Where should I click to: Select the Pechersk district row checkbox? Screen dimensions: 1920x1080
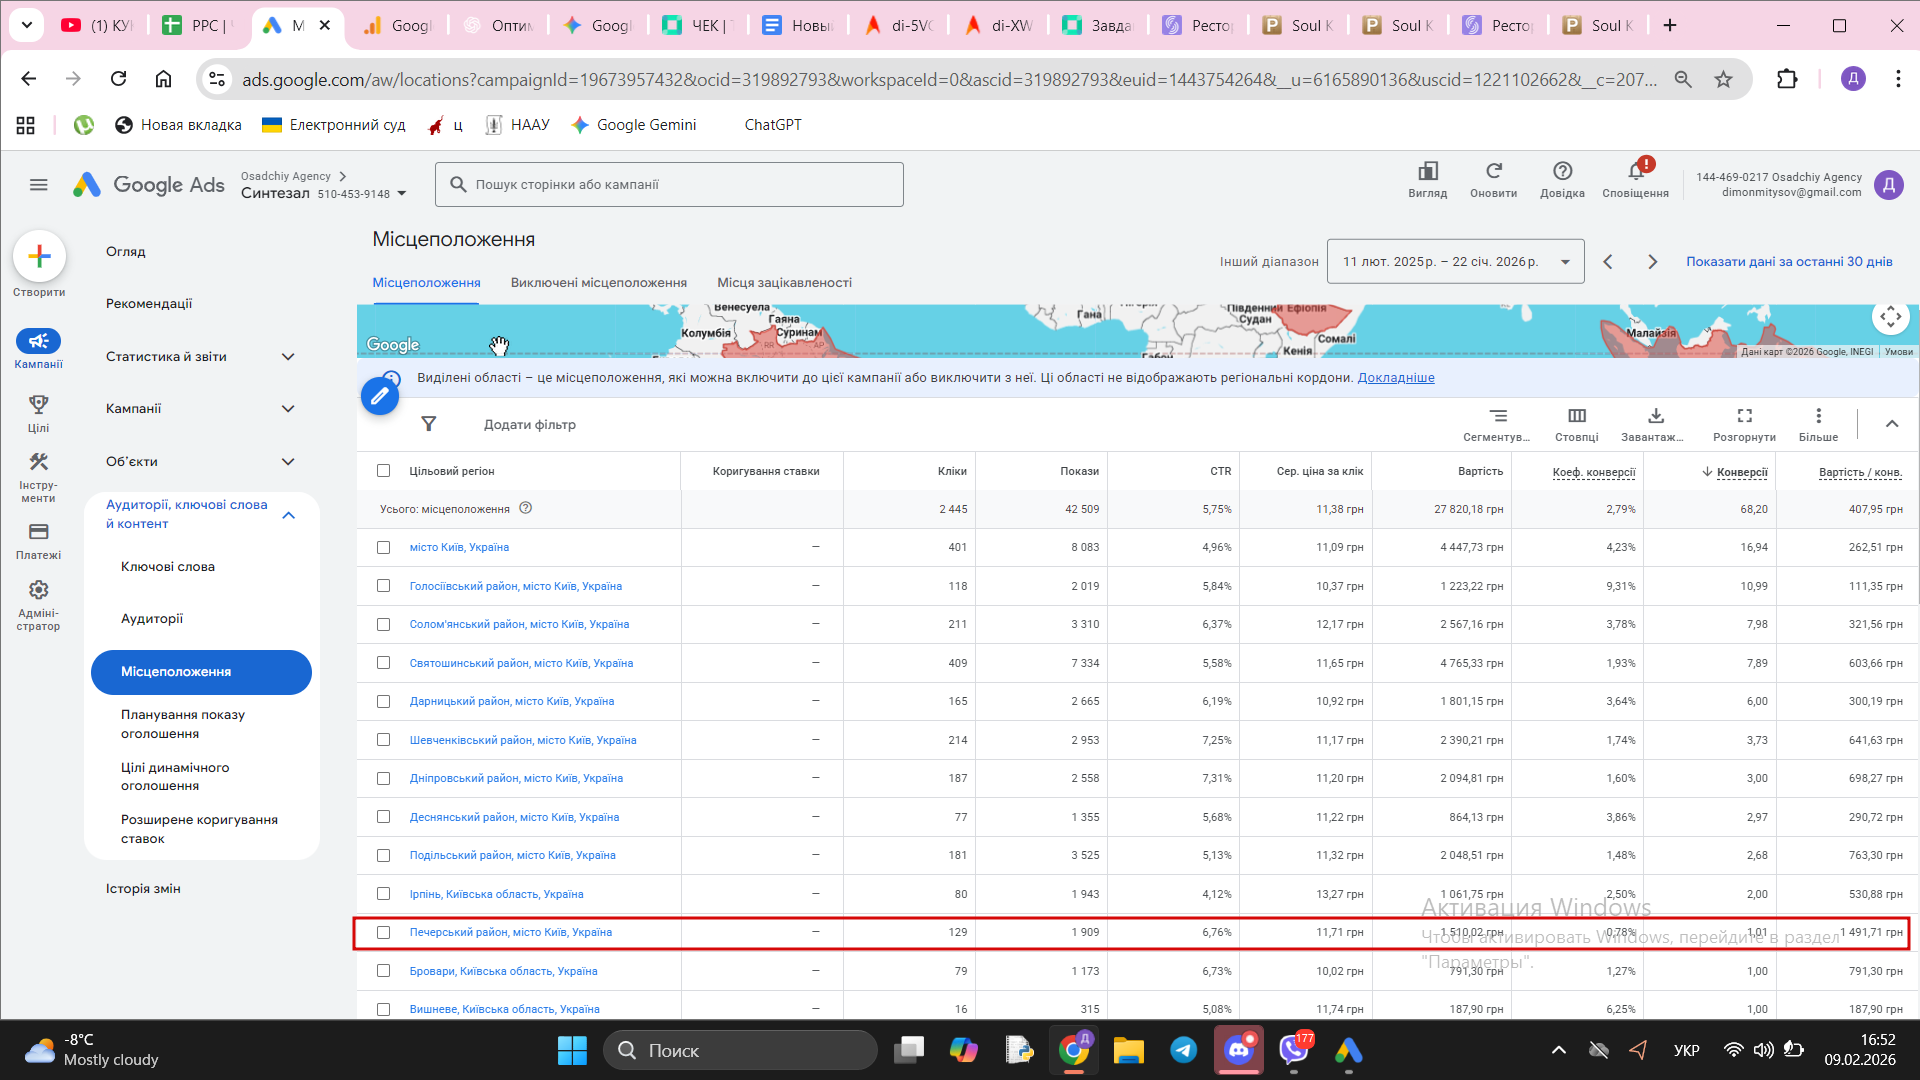383,933
